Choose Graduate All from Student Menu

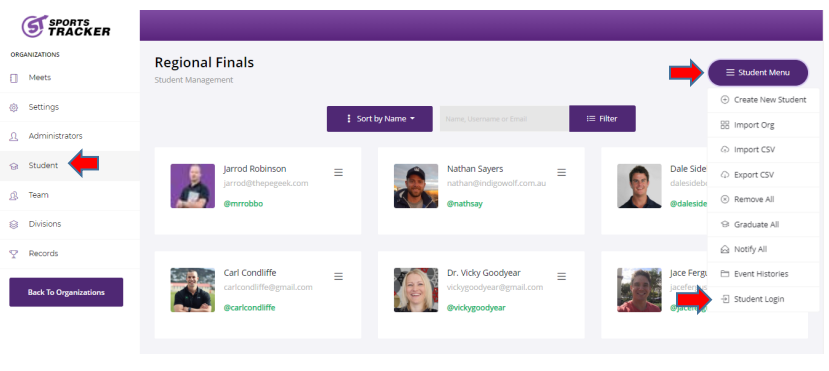click(x=763, y=225)
